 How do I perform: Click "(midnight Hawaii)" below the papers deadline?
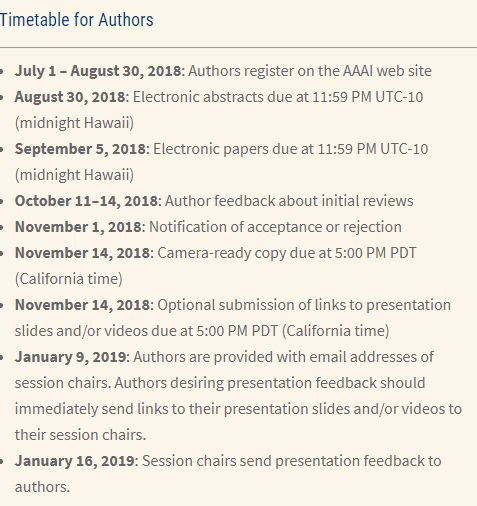[74, 175]
